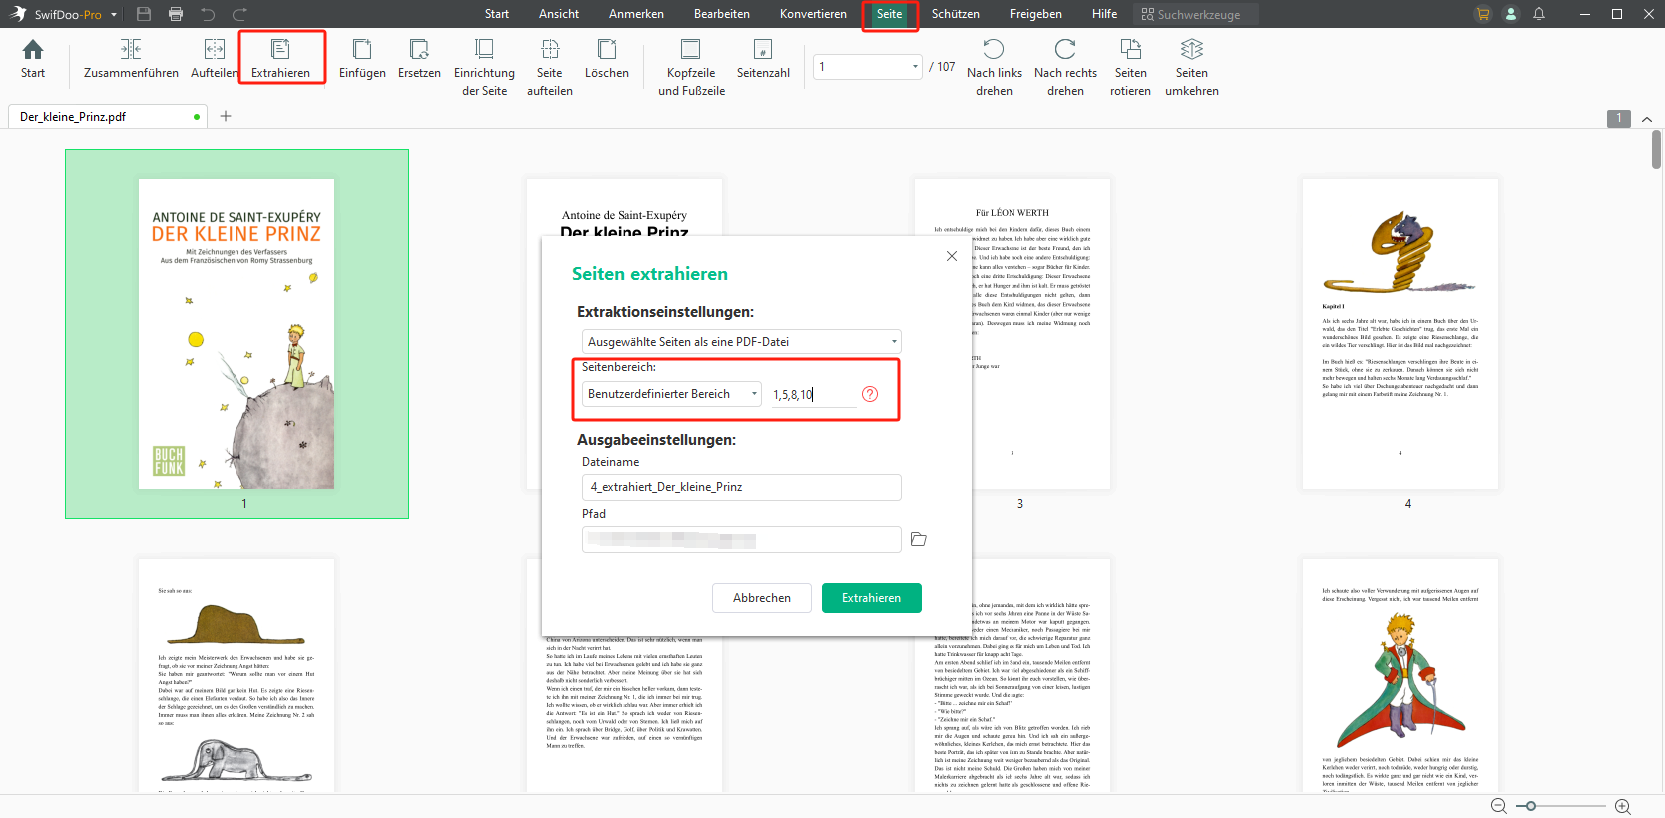Open the Start menu tab

(x=497, y=14)
